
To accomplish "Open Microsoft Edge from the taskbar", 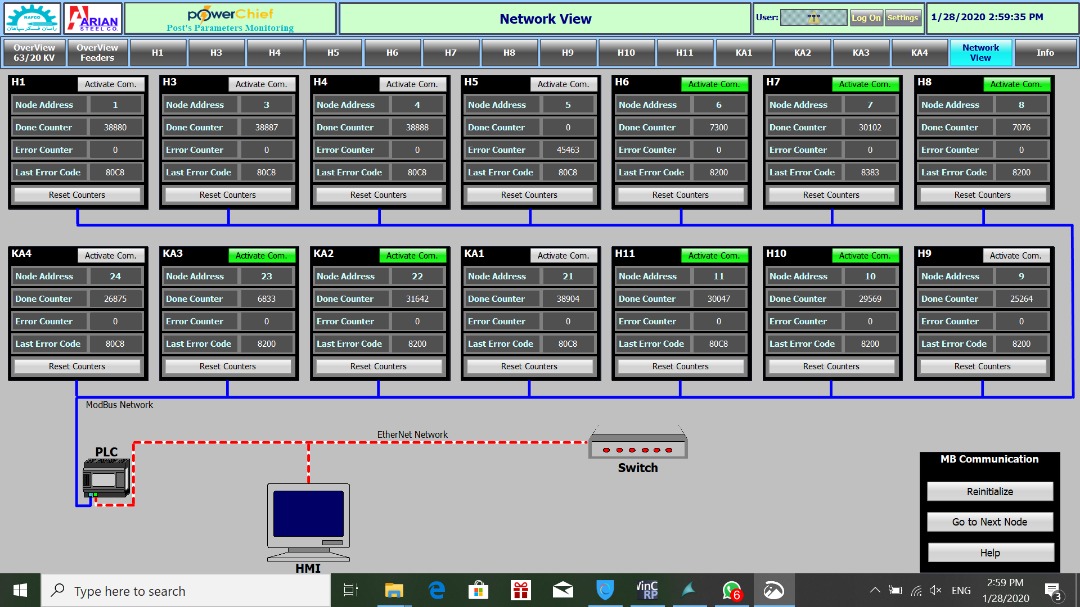I will click(436, 590).
